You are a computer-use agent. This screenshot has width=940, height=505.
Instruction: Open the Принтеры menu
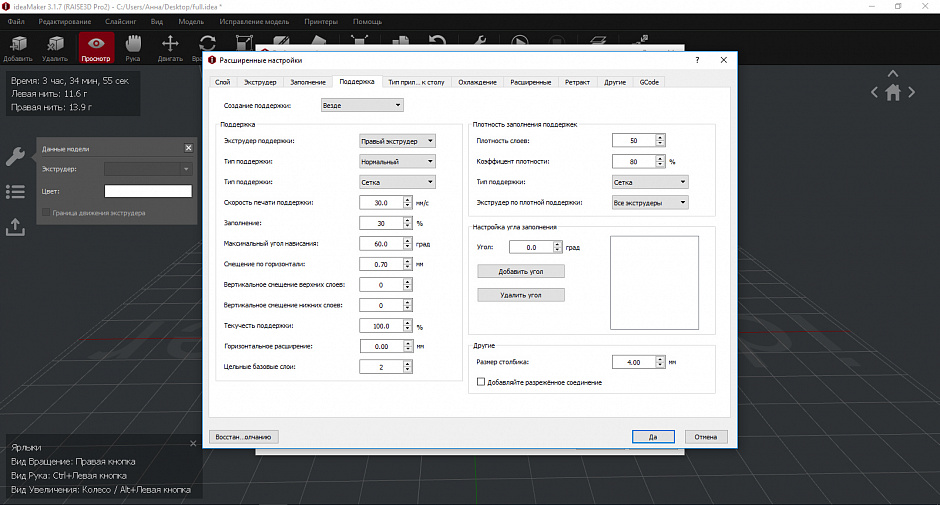321,22
